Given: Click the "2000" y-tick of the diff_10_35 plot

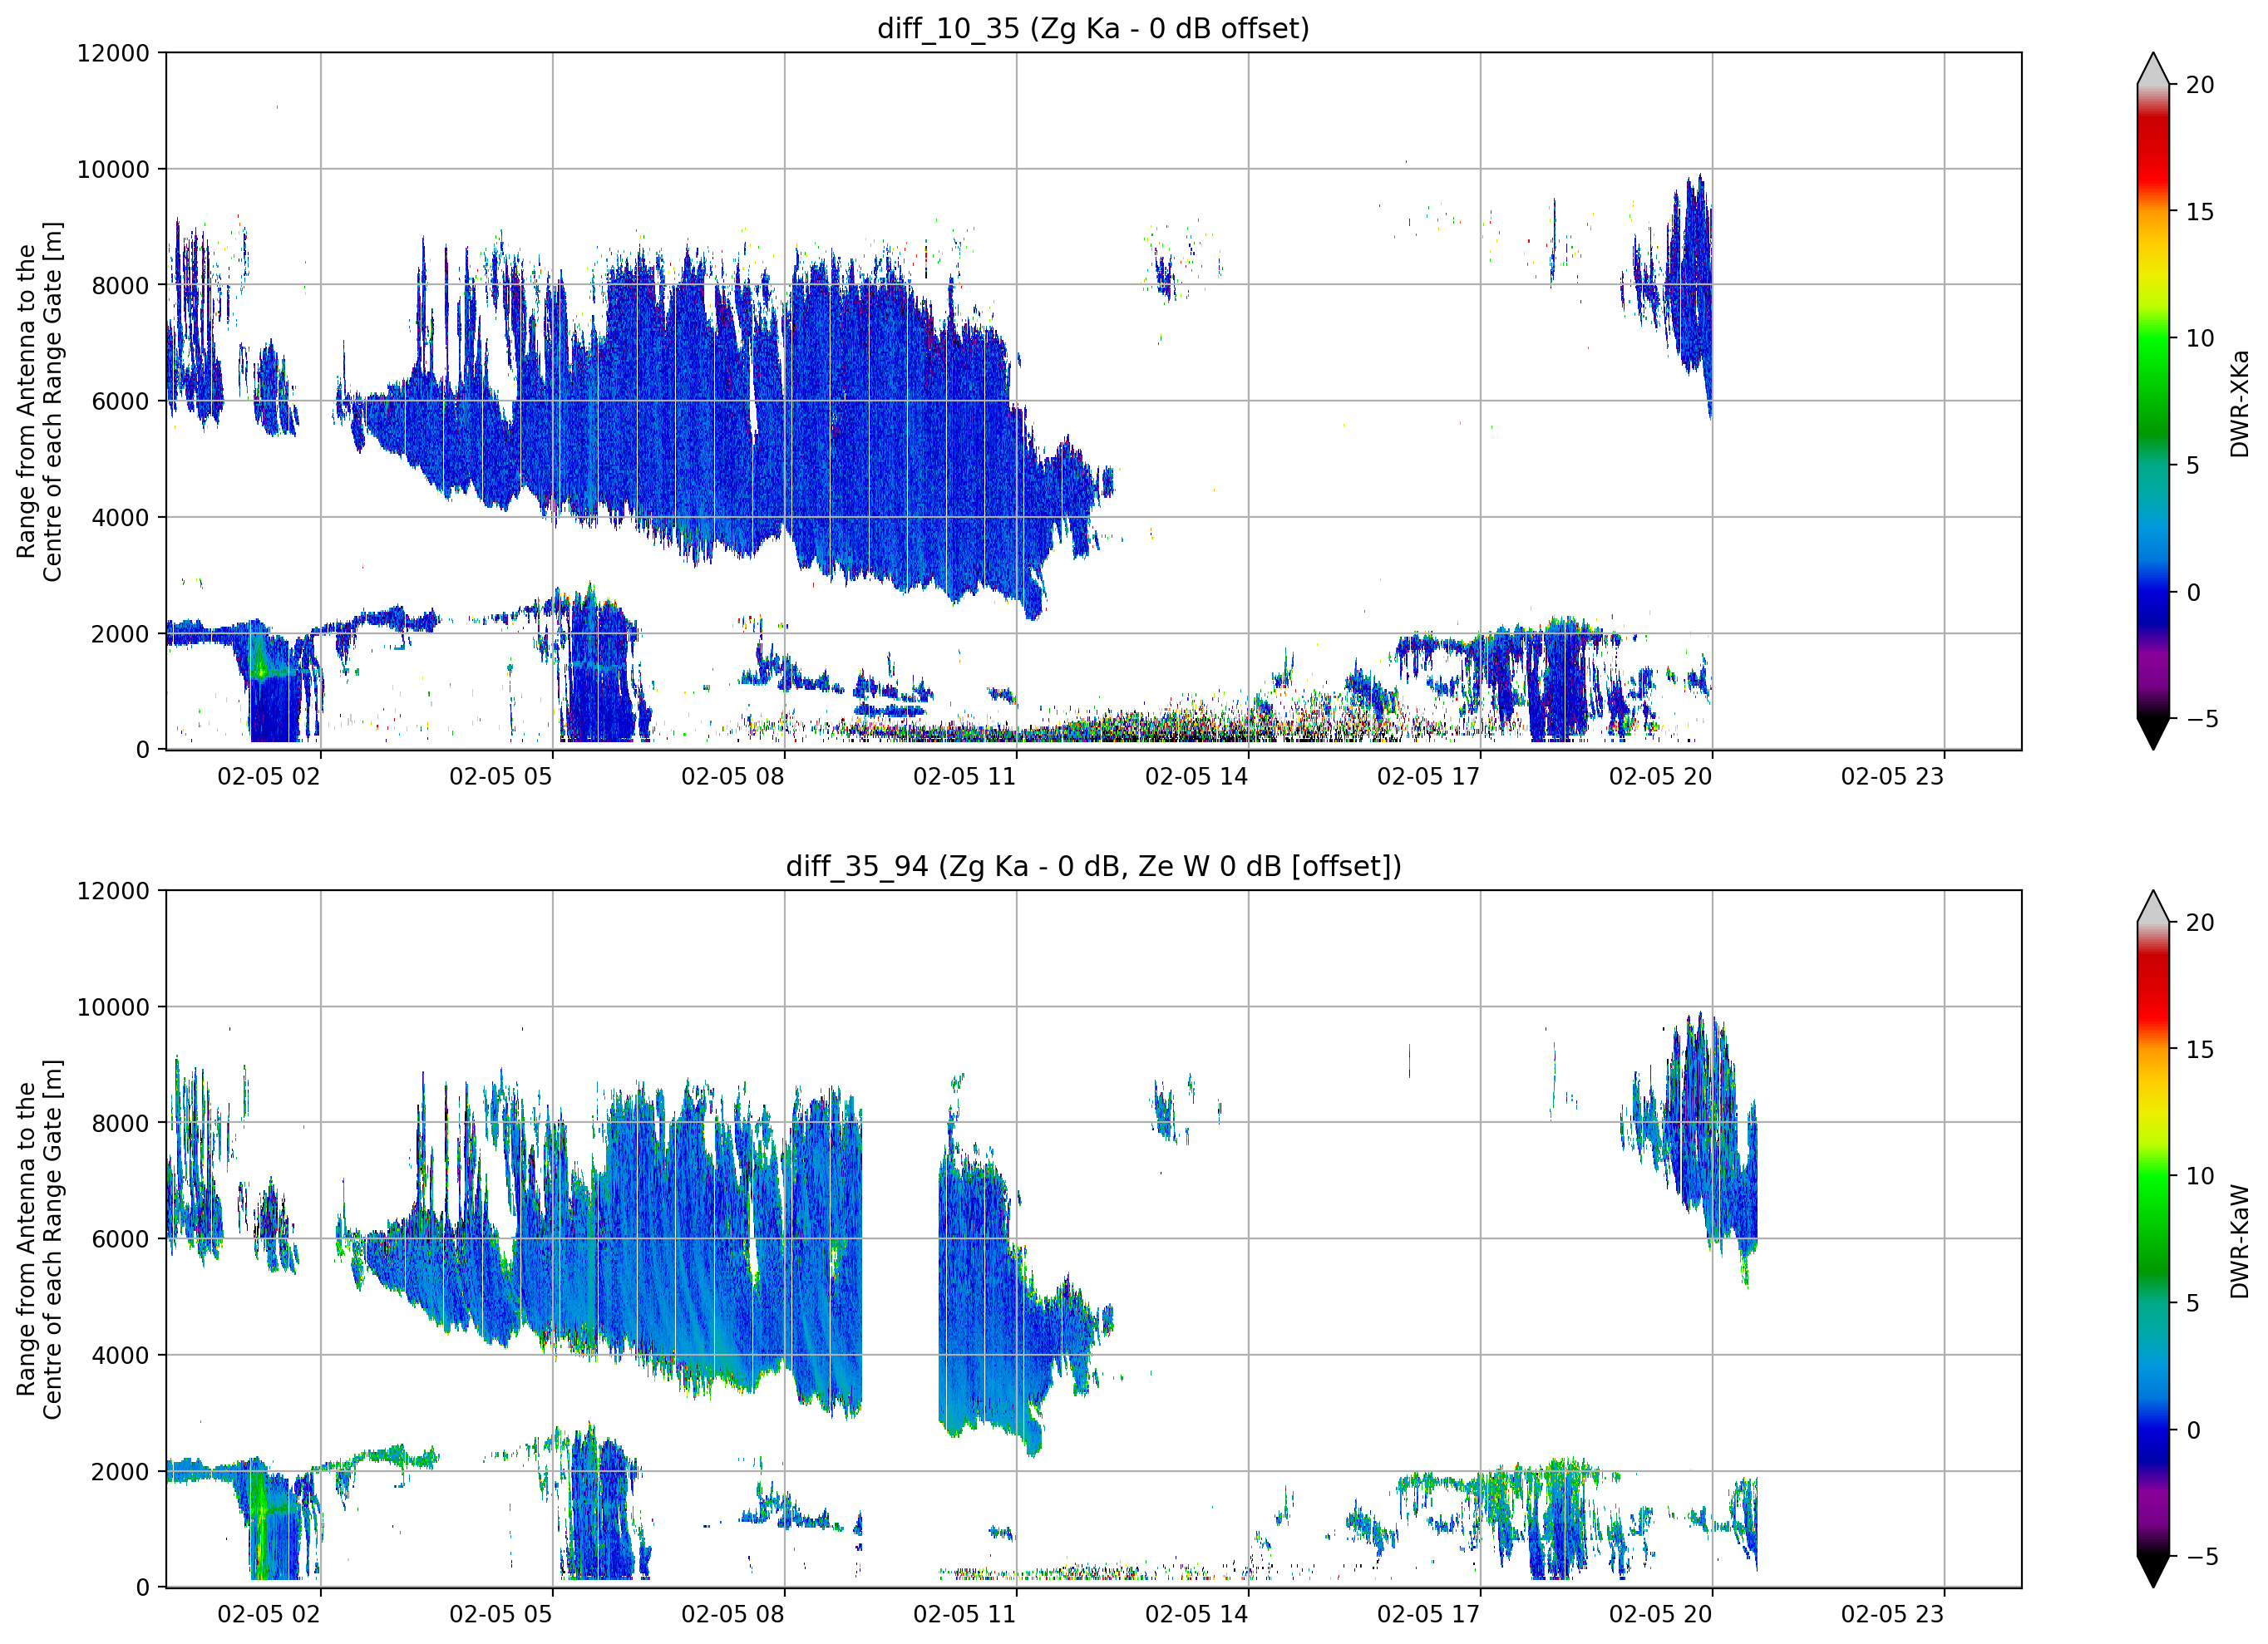Looking at the screenshot, I should point(120,634).
